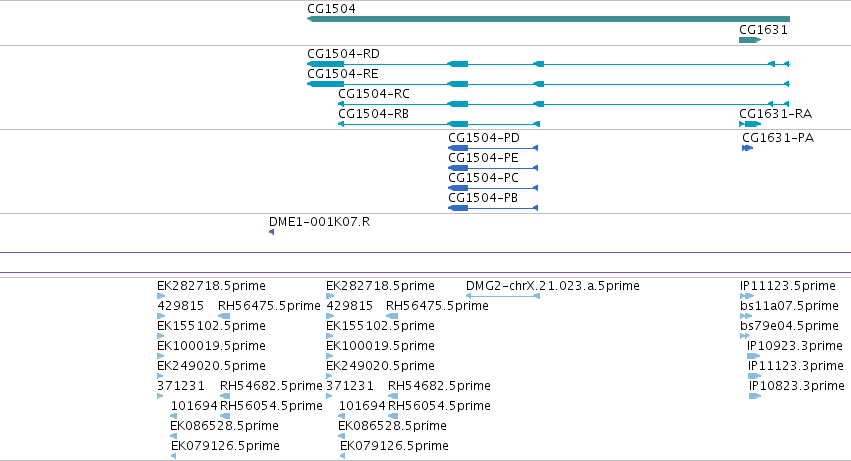The width and height of the screenshot is (851, 461).
Task: Click the rightmost RH54682.5prime EST block
Action: 393,396
